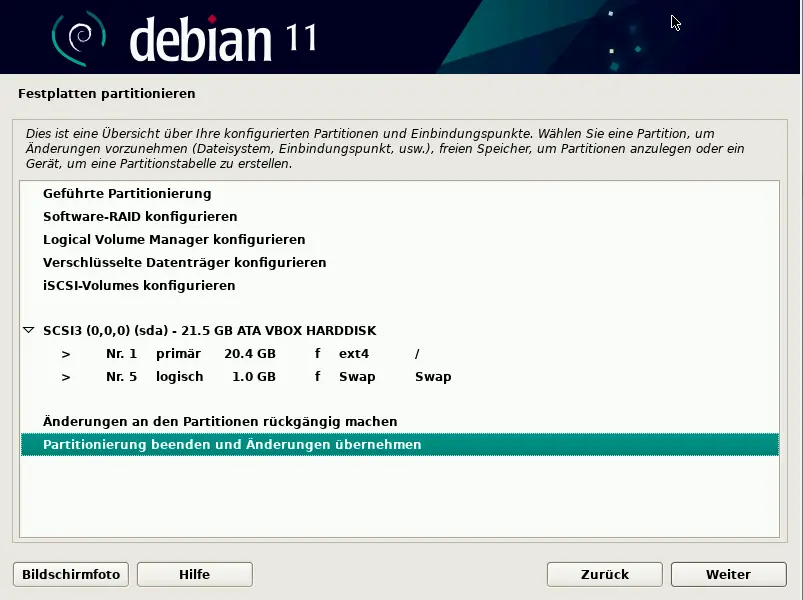The height and width of the screenshot is (600, 803).
Task: Select the SCSI3 (sda) VBOX HARDDISK entry
Action: pyautogui.click(x=209, y=330)
